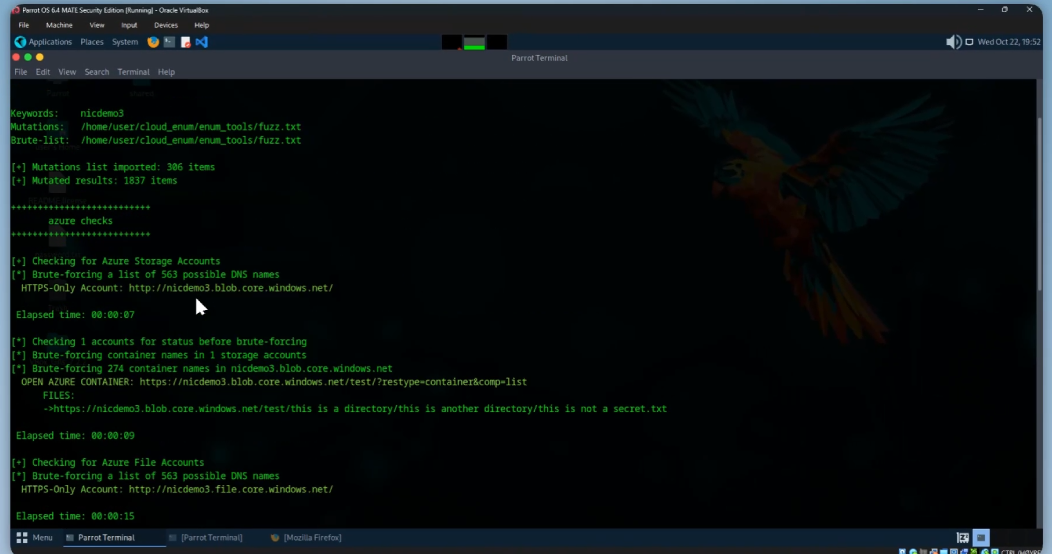This screenshot has width=1052, height=554.
Task: Open the VirtualBox File menu
Action: pos(23,25)
